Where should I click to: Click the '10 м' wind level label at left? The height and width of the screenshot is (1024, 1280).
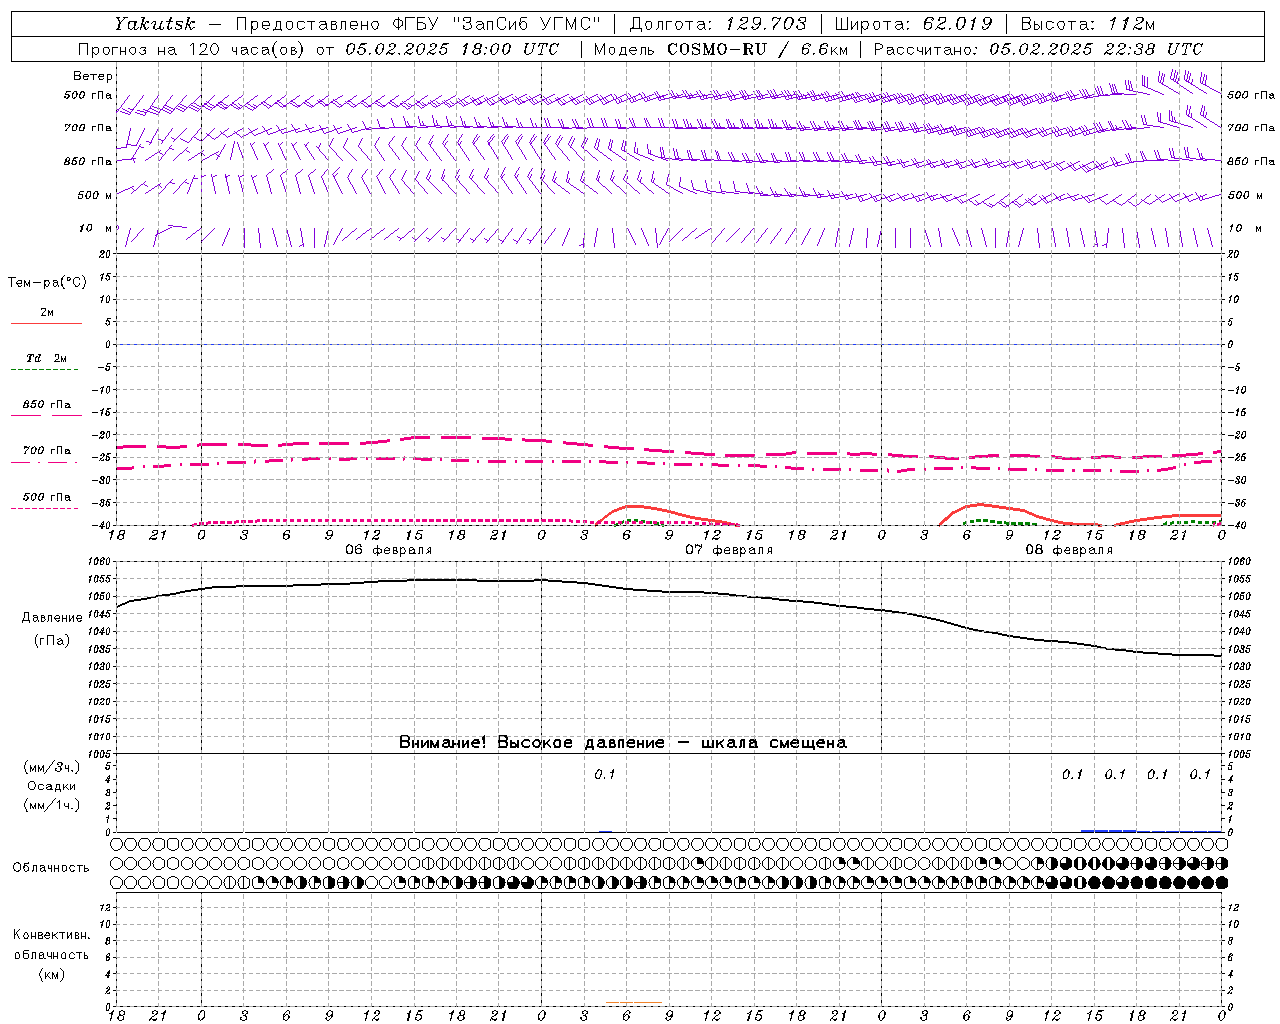96,228
